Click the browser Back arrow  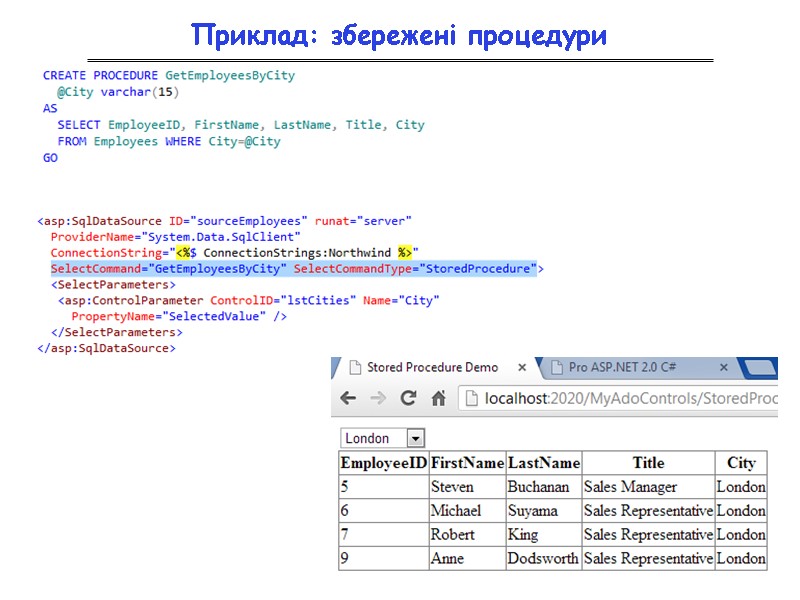(348, 398)
